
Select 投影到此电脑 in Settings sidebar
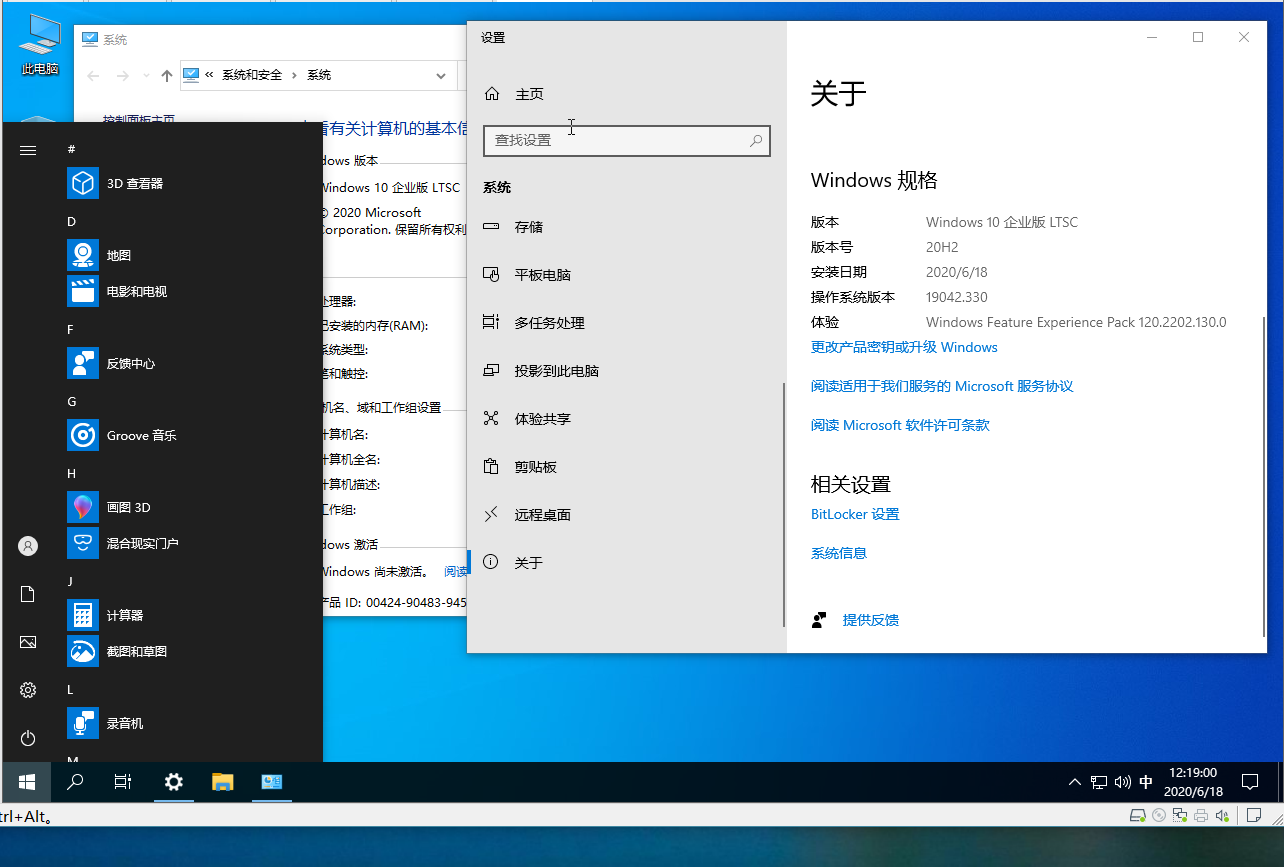(x=627, y=371)
